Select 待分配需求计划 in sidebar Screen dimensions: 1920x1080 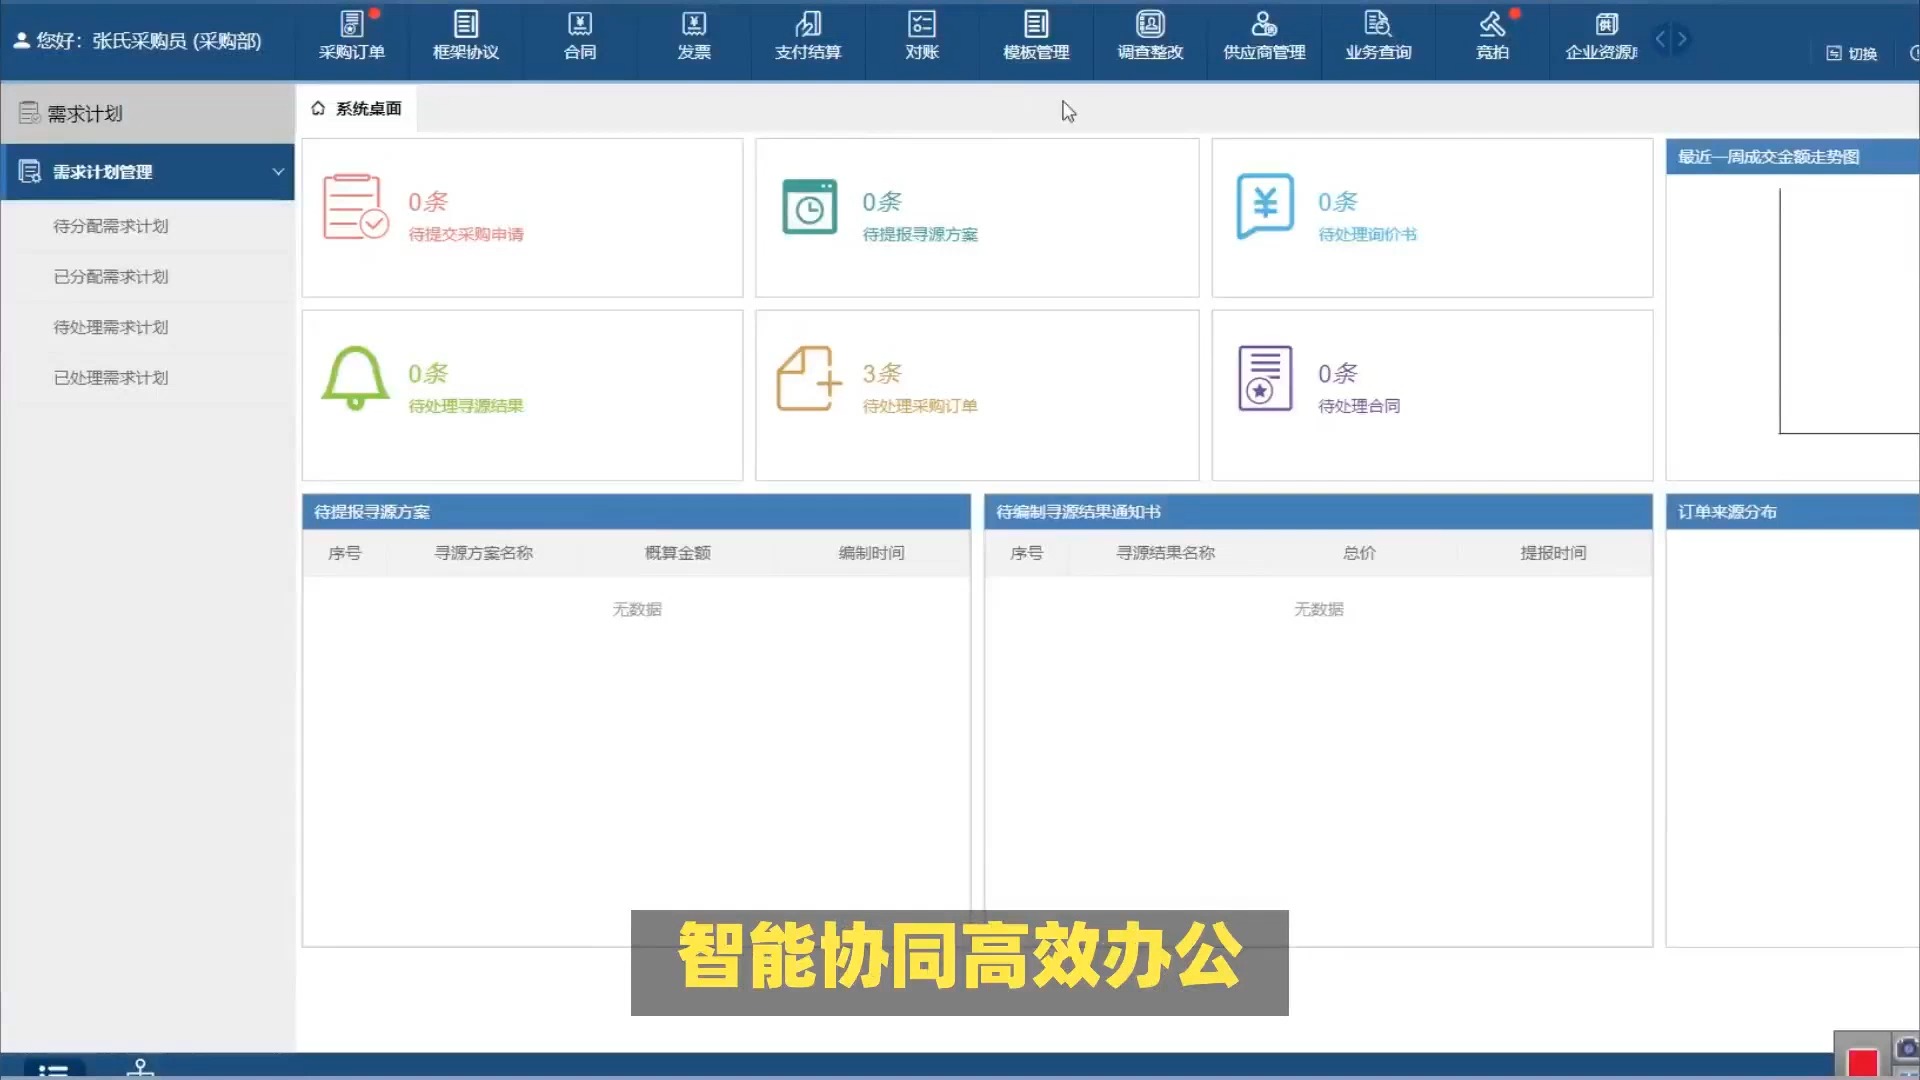coord(111,226)
